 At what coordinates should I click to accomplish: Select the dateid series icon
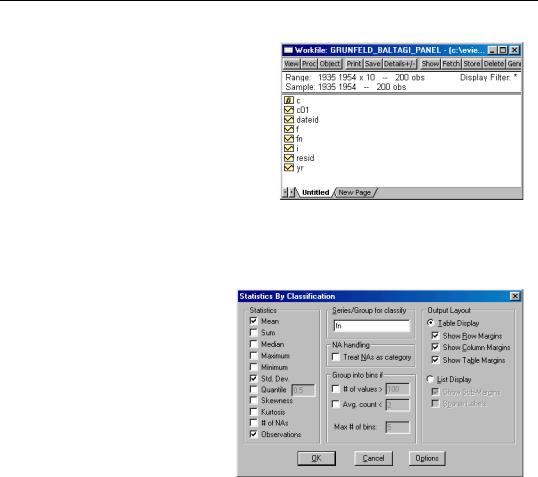pos(289,119)
